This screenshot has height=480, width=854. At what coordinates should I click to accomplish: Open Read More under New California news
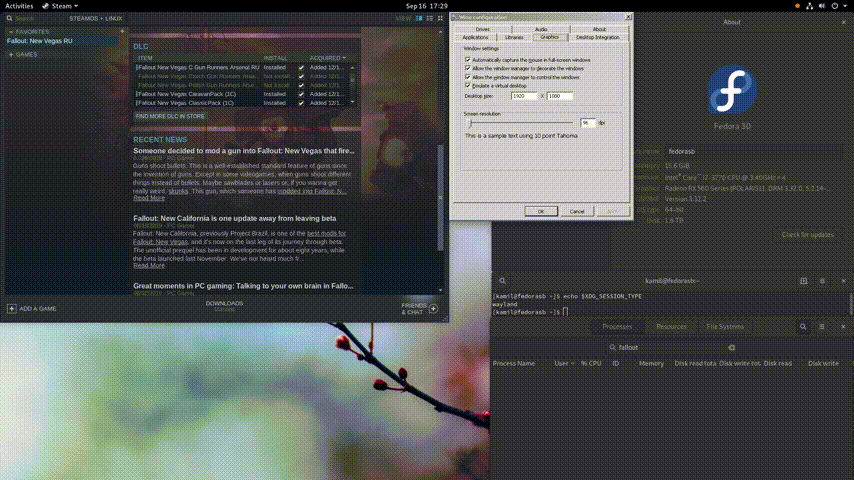coord(149,266)
